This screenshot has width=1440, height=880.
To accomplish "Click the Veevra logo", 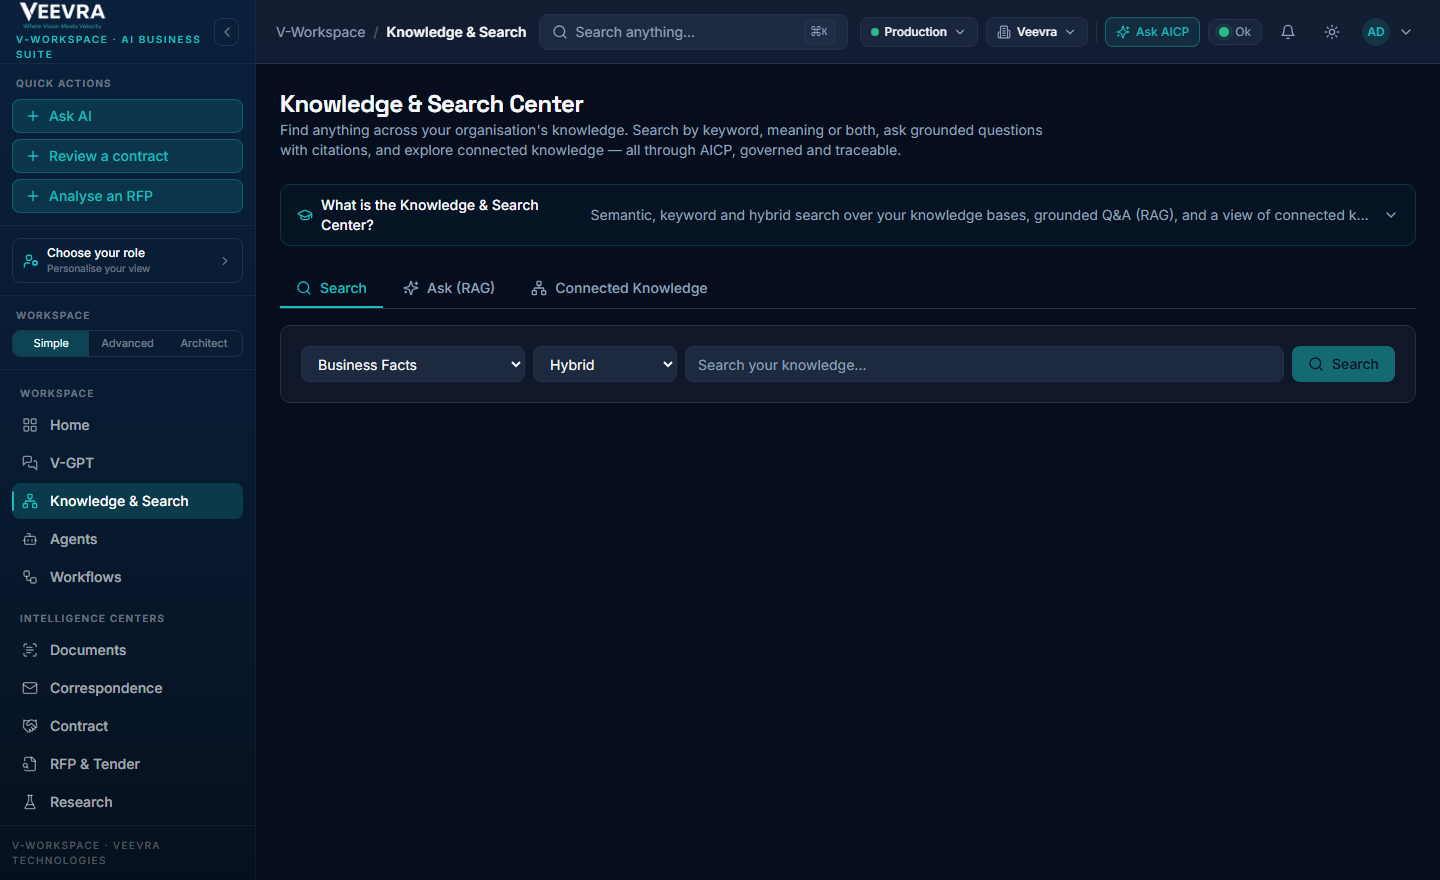I will click(62, 14).
